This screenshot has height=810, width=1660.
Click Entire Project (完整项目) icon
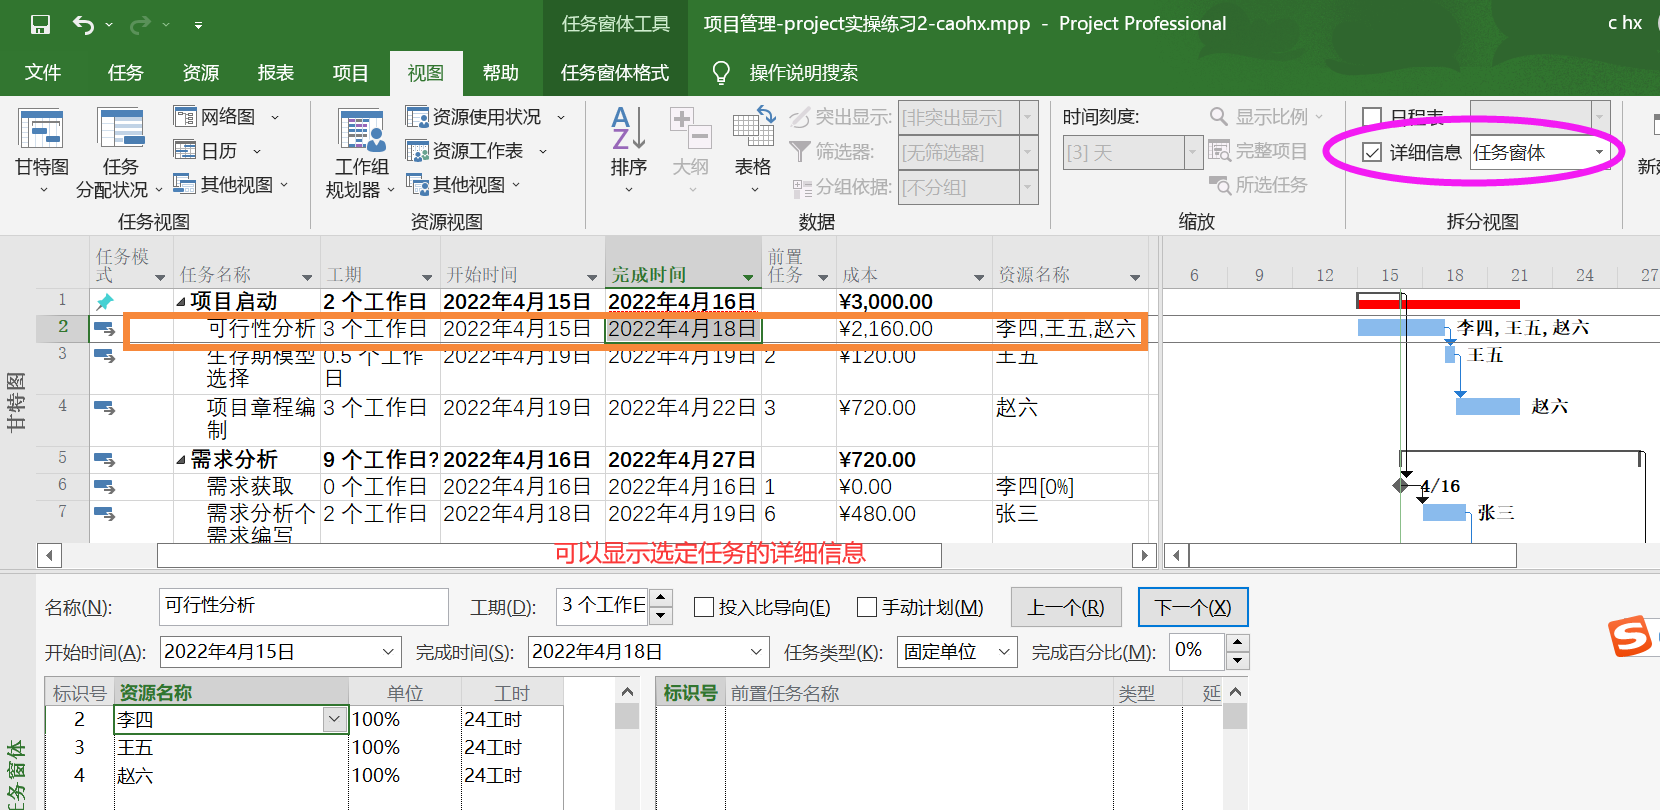pyautogui.click(x=1219, y=151)
